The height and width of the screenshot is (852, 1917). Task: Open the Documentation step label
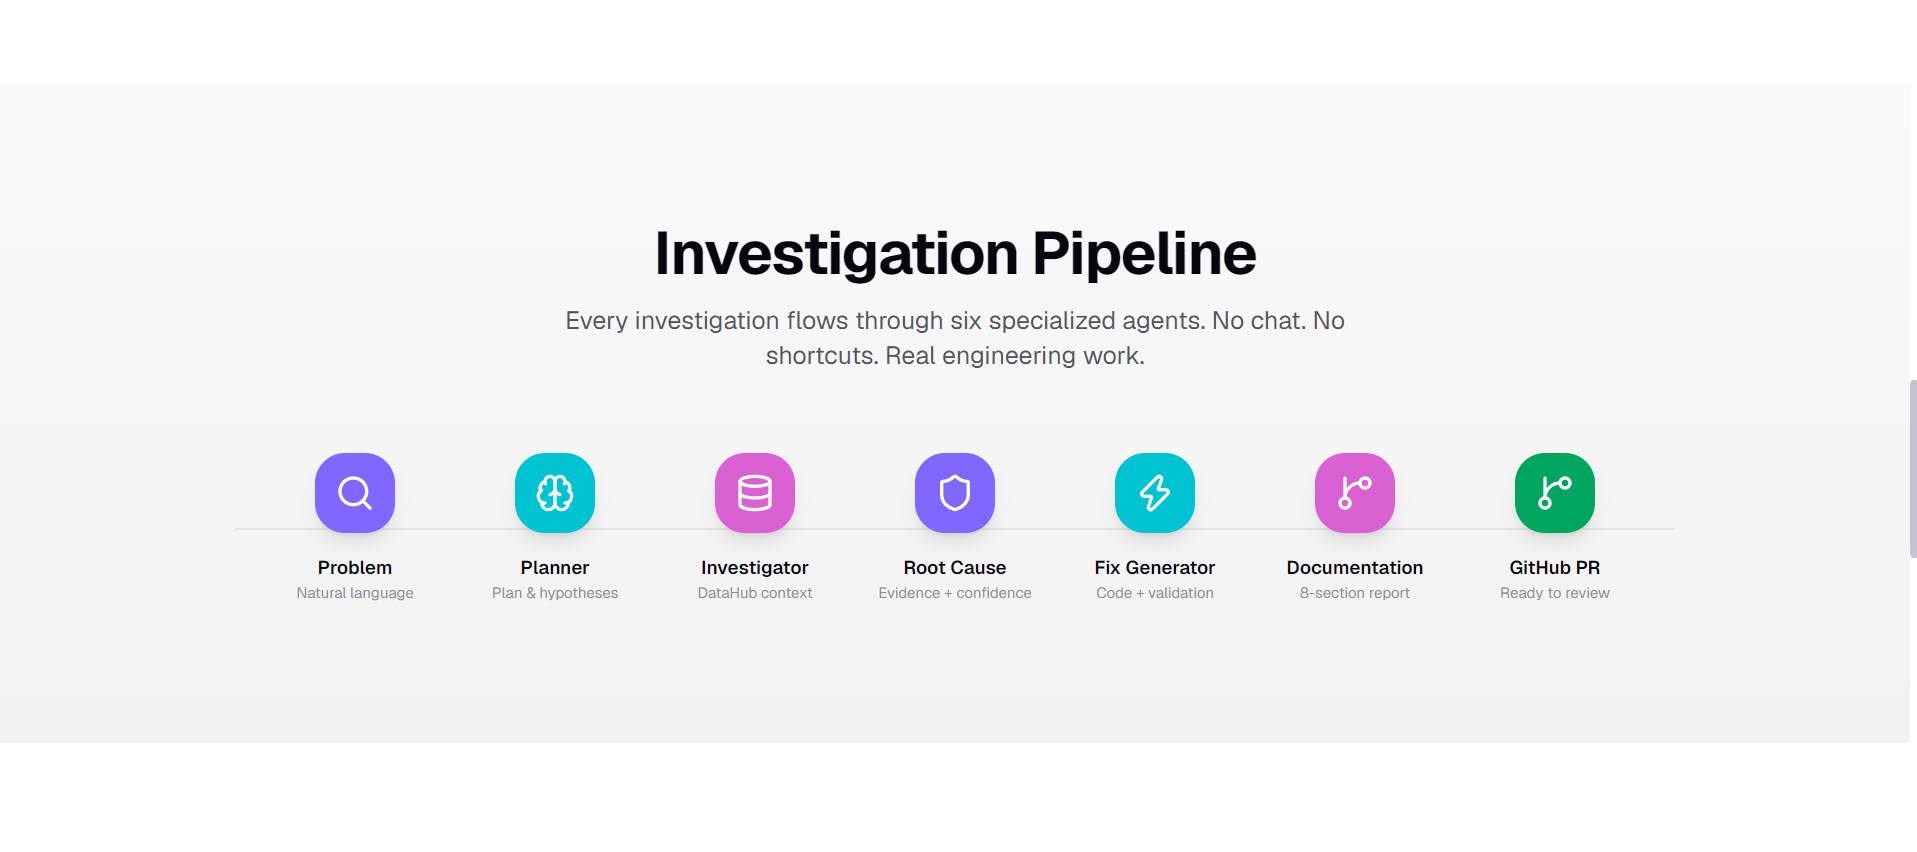point(1355,568)
